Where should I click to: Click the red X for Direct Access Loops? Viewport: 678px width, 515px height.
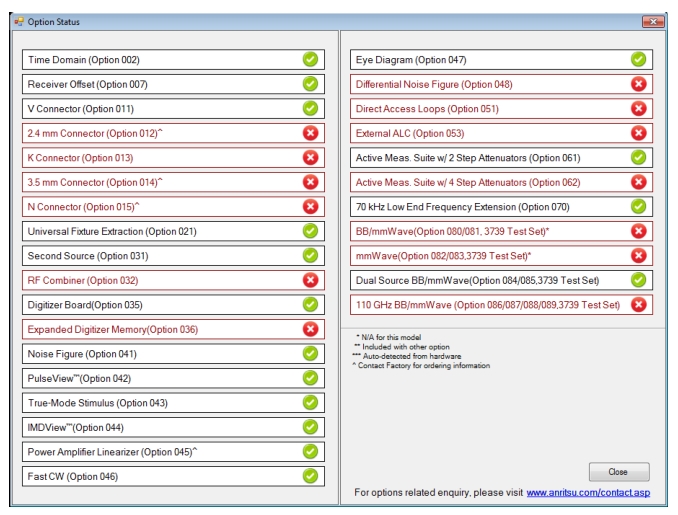638,109
